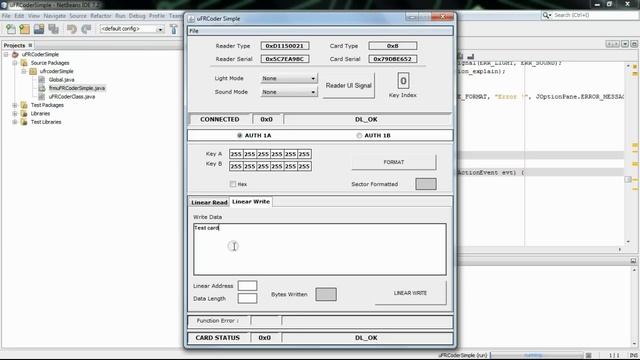The width and height of the screenshot is (640, 360).
Task: Collapse the Source Packages tree node
Action: click(x=15, y=63)
